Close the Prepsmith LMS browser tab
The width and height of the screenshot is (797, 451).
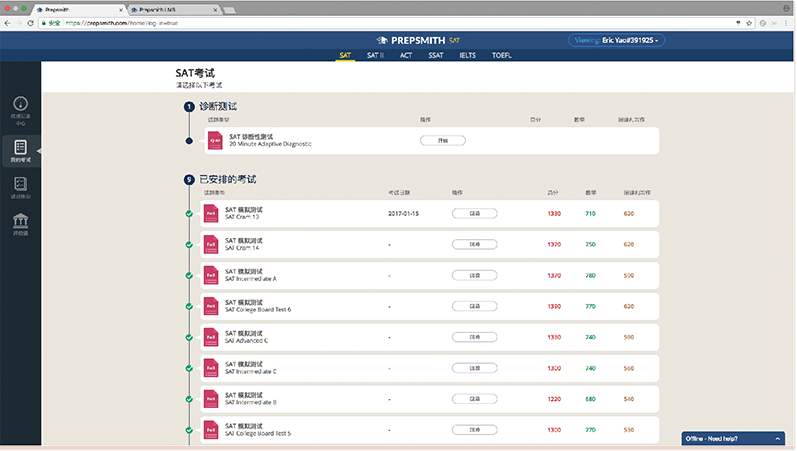coord(215,10)
